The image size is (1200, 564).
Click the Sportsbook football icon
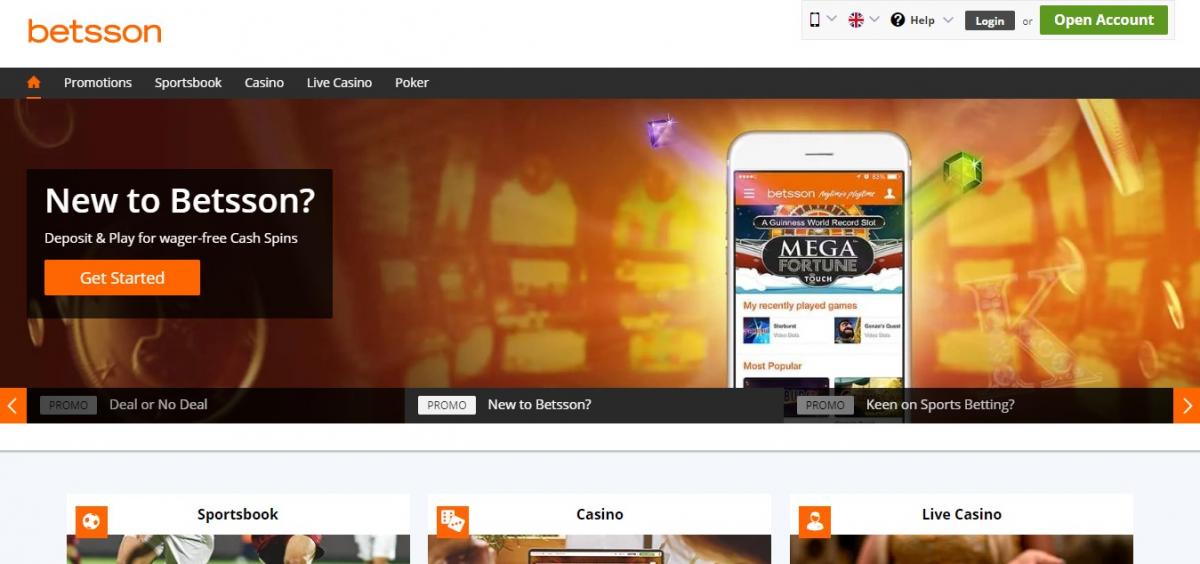pyautogui.click(x=91, y=521)
